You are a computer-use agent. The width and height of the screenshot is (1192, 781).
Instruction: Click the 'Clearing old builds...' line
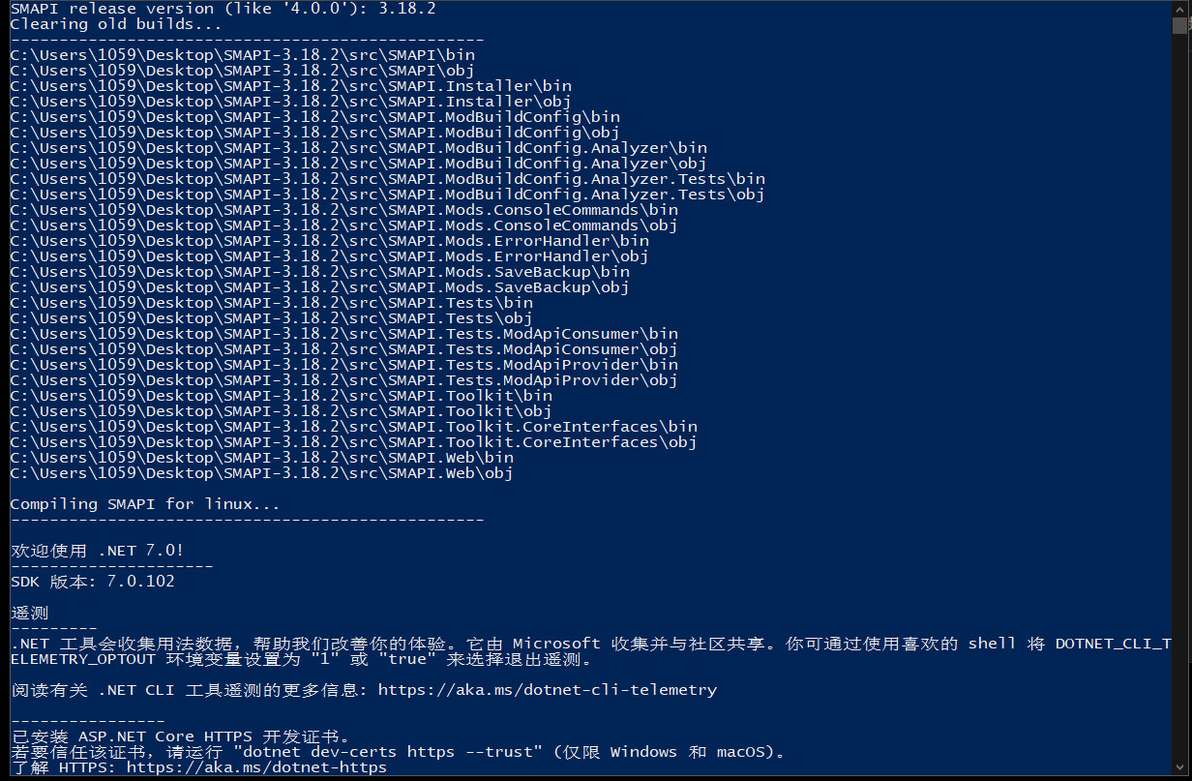[x=116, y=23]
